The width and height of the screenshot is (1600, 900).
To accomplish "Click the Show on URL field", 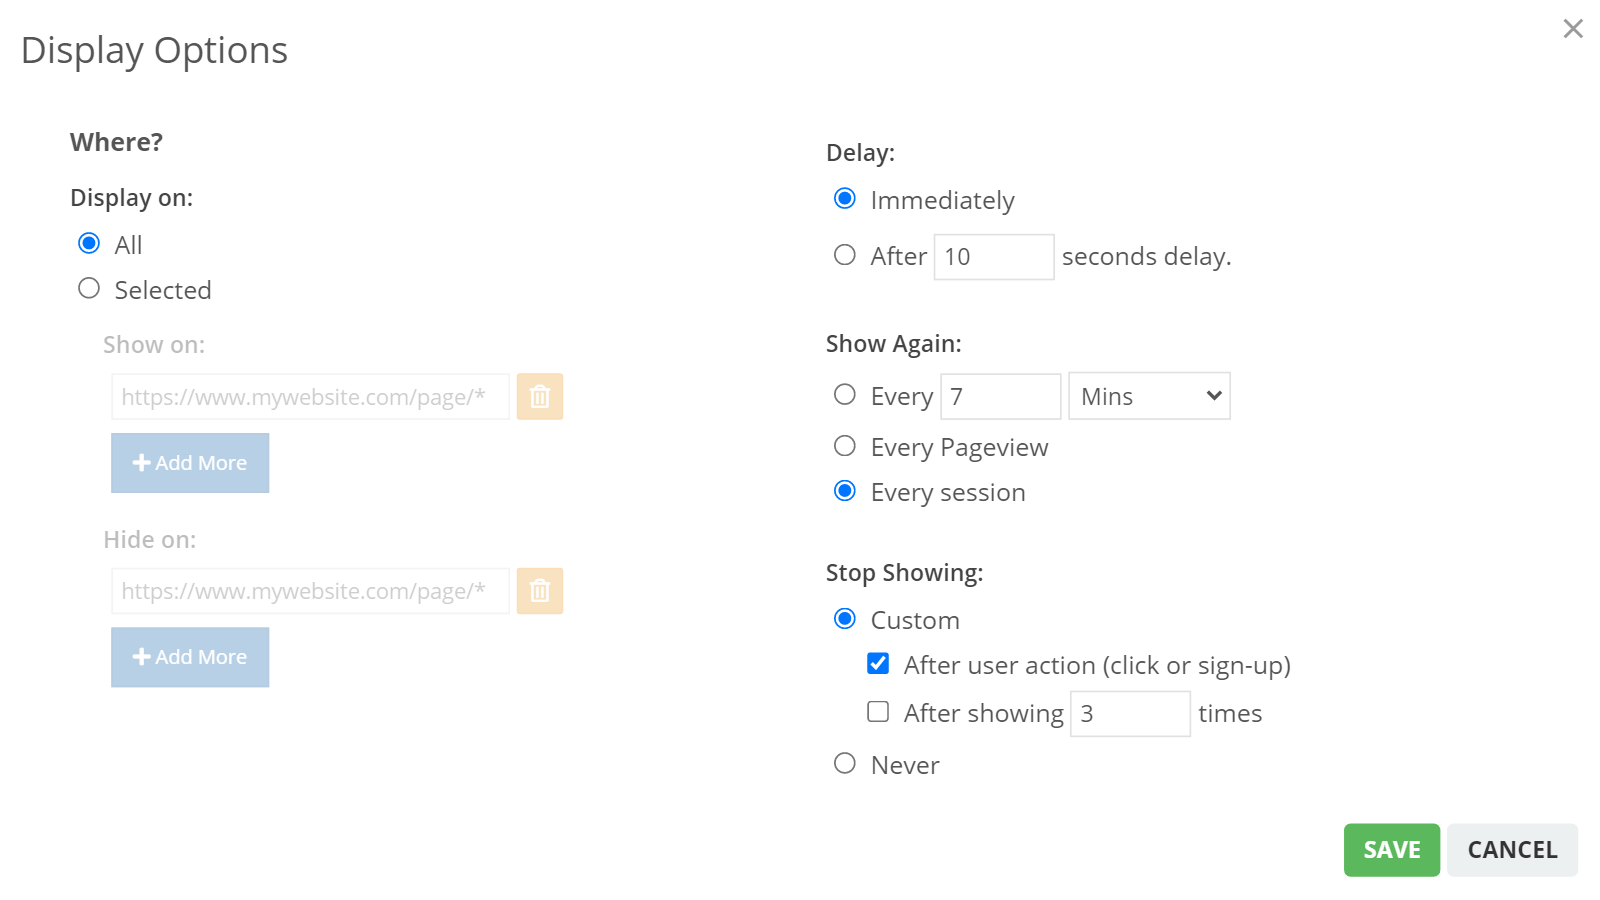I will (310, 397).
